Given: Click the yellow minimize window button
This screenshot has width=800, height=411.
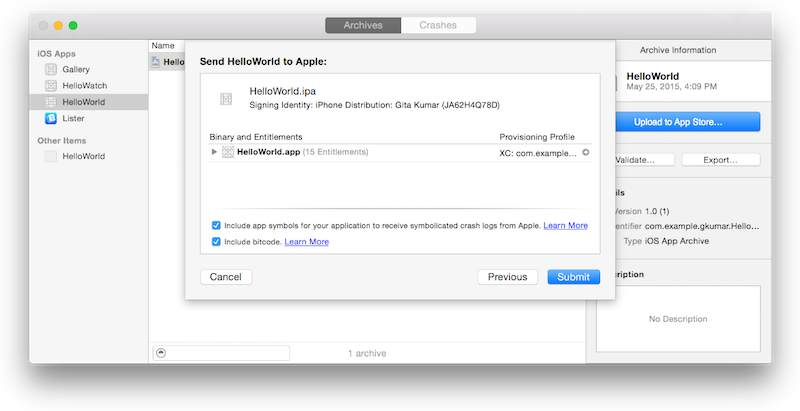Looking at the screenshot, I should point(58,25).
